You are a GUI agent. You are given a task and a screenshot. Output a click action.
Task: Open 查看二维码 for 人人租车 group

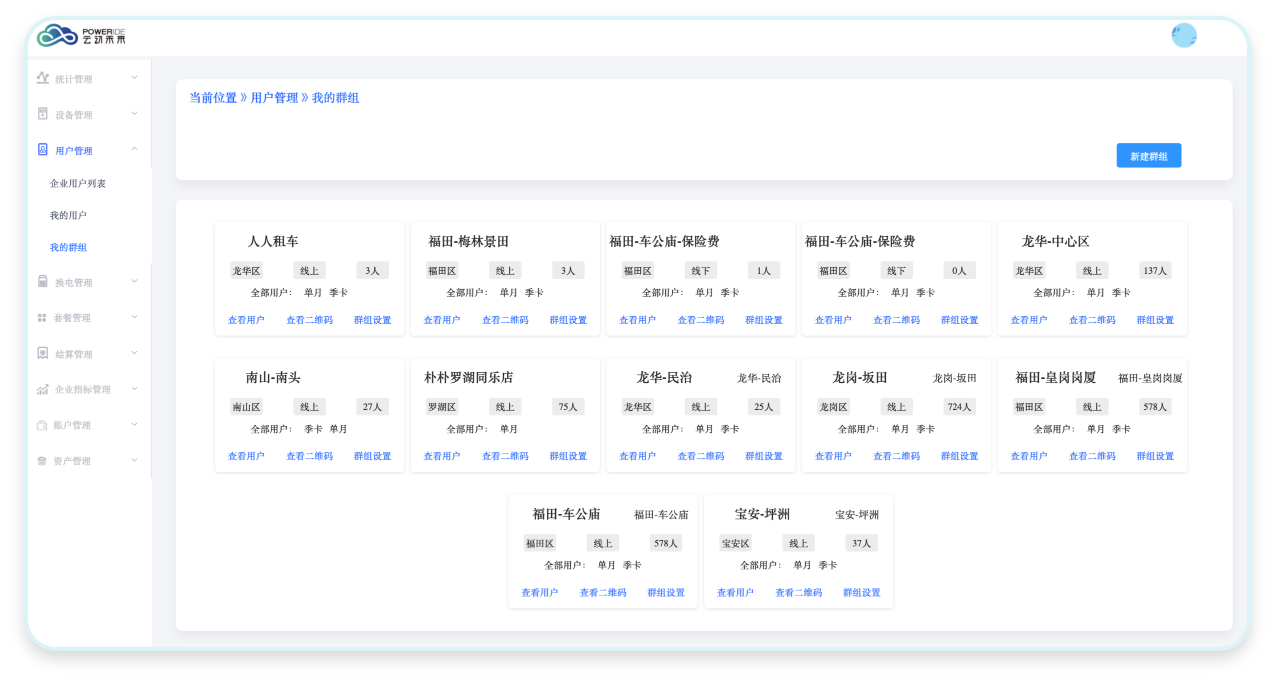click(x=309, y=320)
